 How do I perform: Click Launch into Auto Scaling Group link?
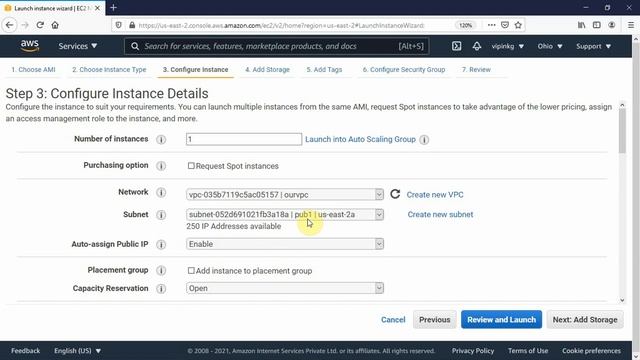(360, 139)
